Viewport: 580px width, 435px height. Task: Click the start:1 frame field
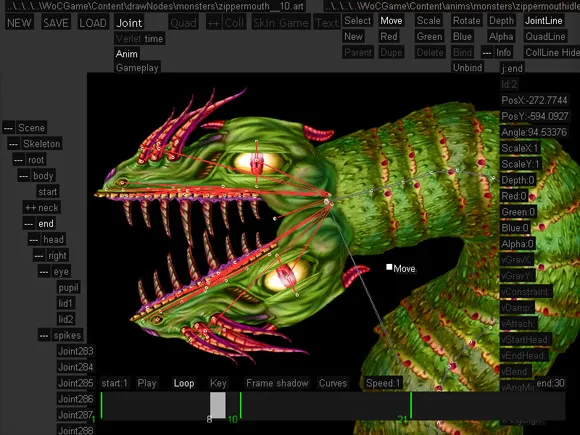coord(114,383)
